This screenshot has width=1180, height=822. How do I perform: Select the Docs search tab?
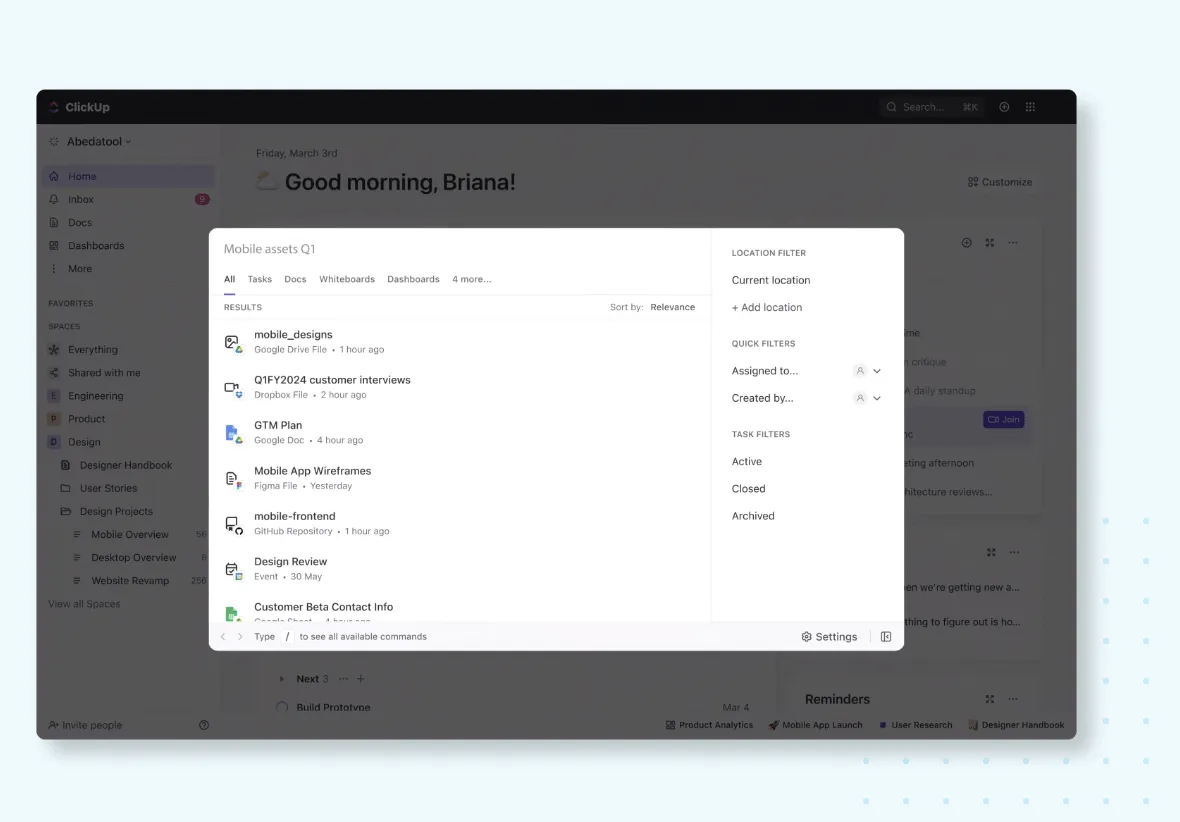click(x=295, y=279)
